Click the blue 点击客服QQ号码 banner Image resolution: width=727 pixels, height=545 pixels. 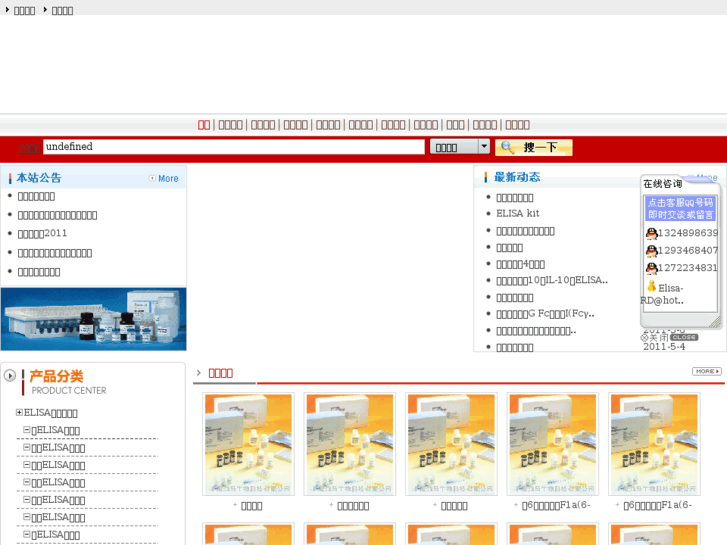(680, 208)
